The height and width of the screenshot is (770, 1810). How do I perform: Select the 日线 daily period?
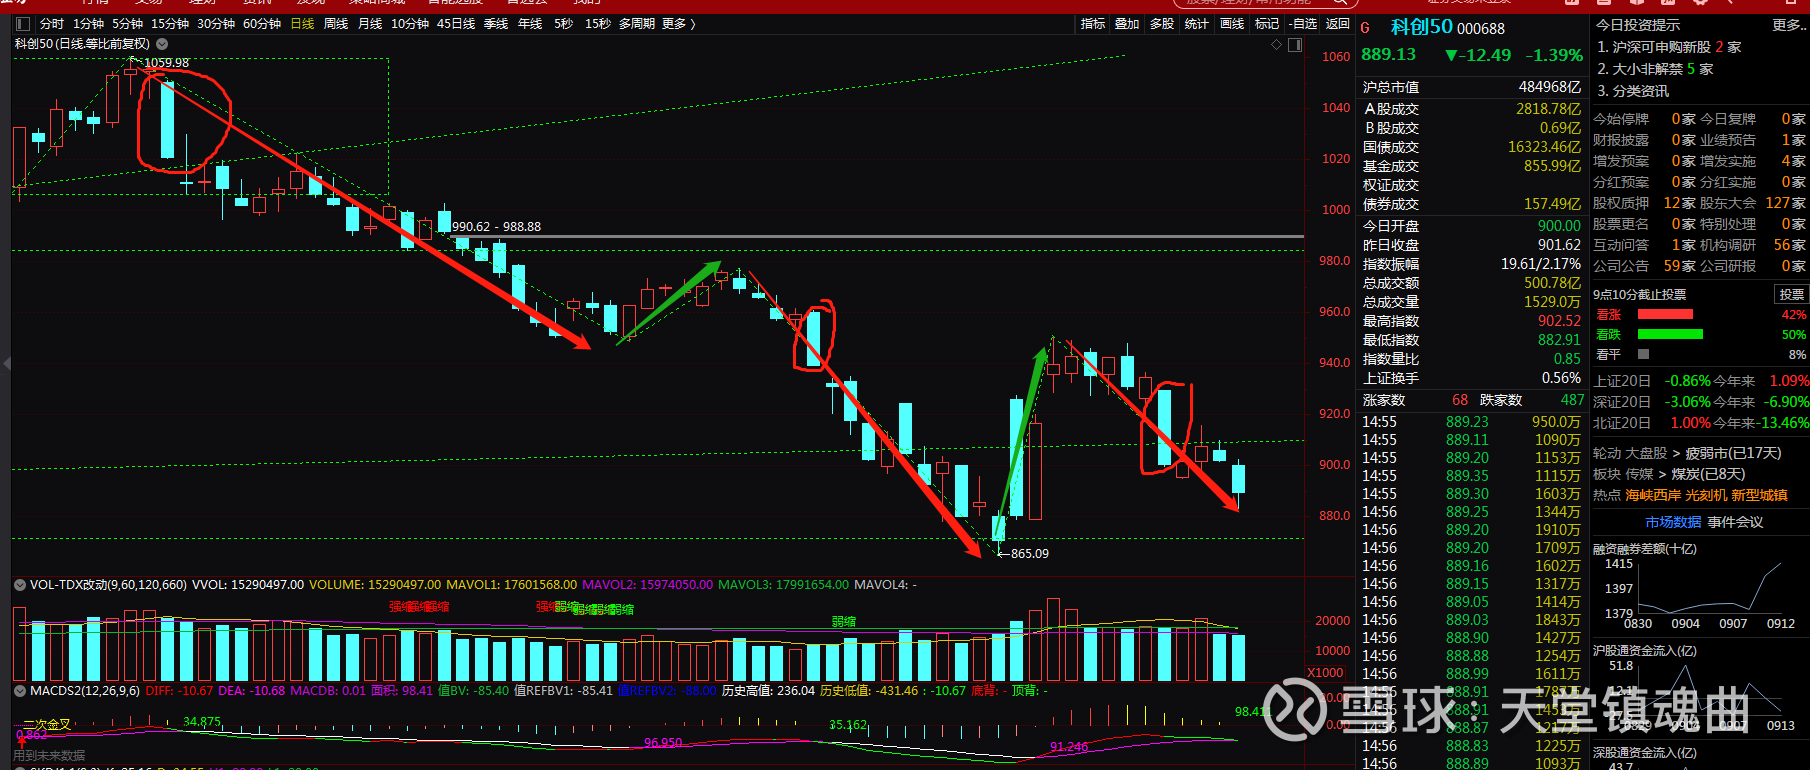(x=302, y=23)
